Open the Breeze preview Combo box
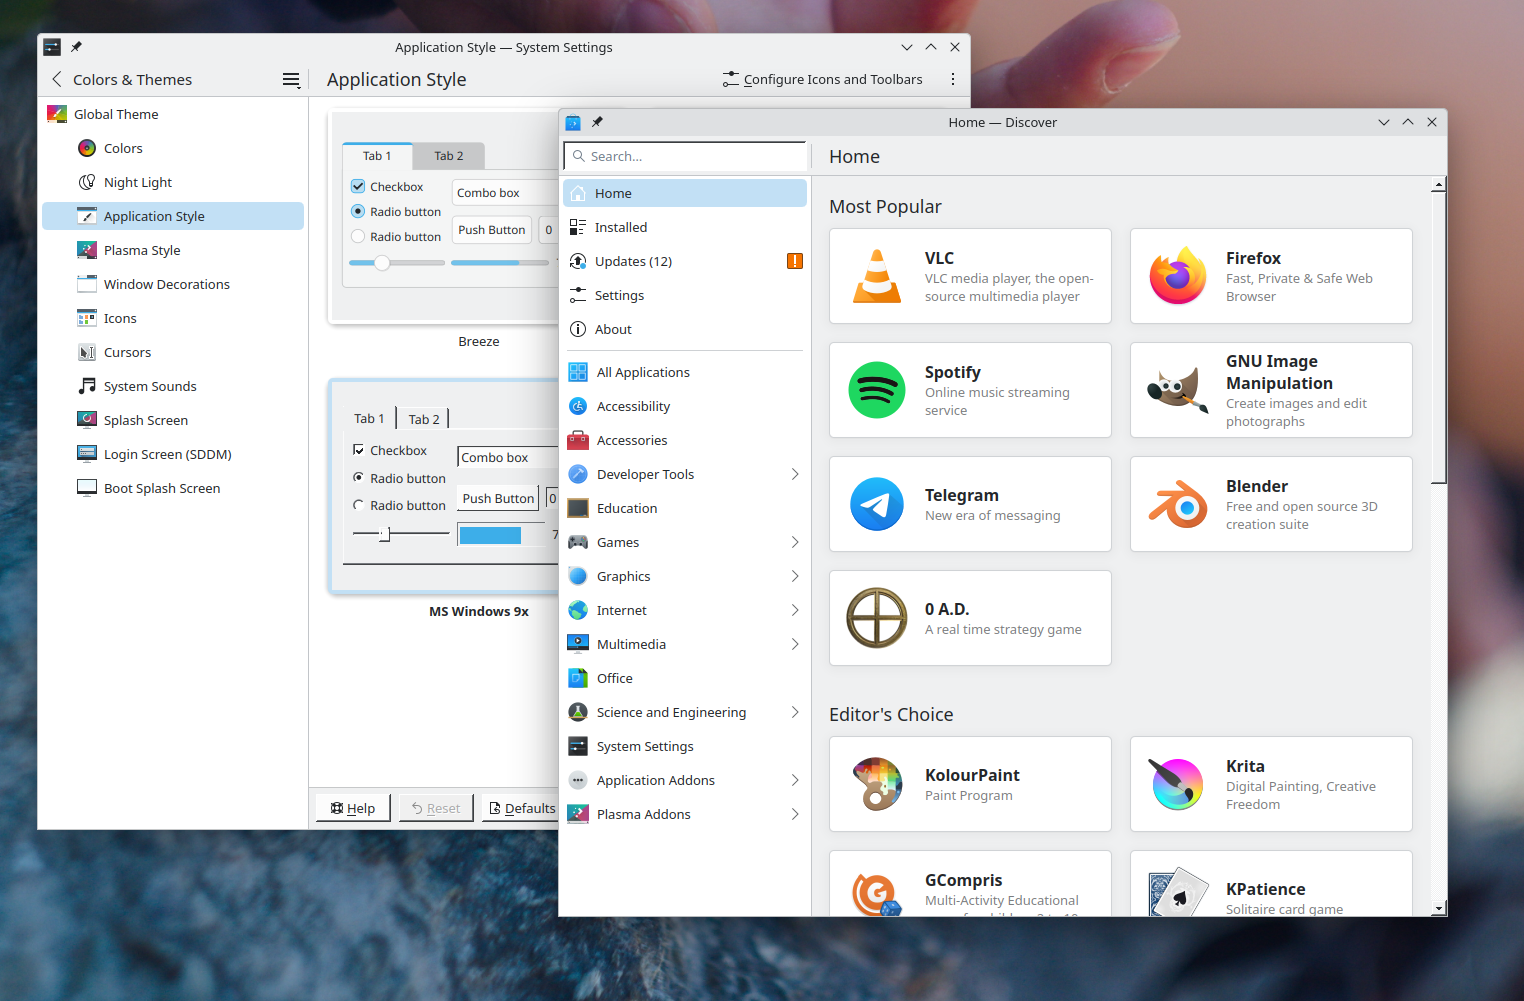 pyautogui.click(x=505, y=193)
